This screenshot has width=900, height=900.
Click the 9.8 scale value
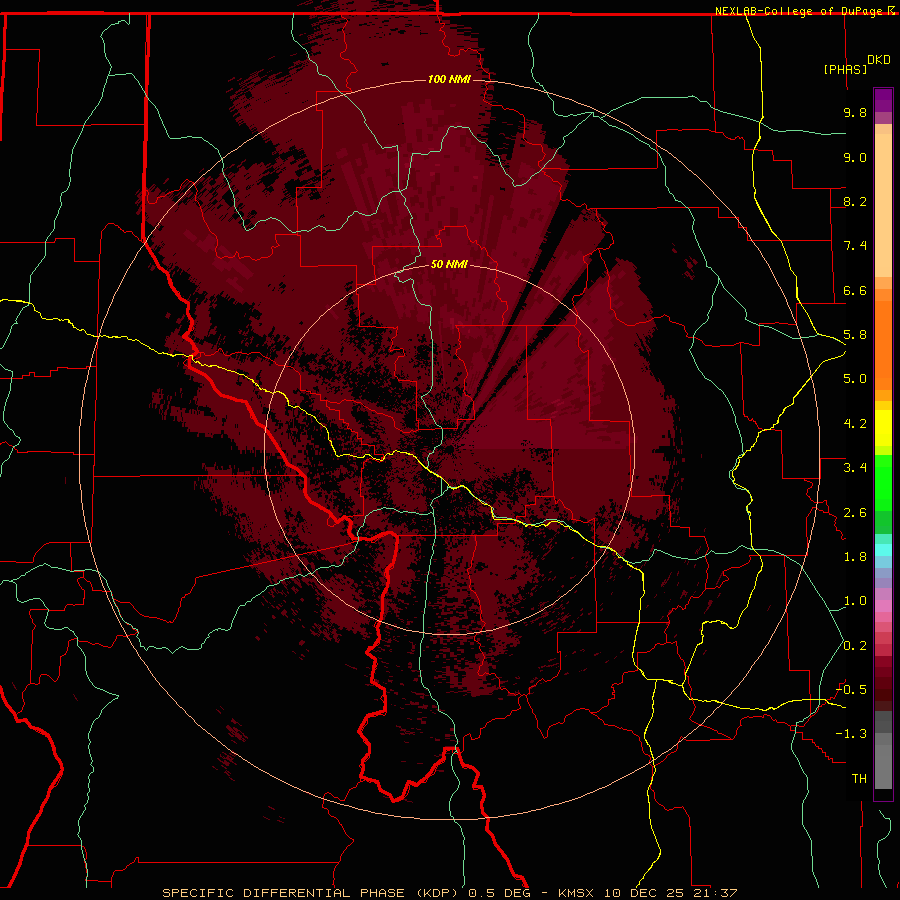[855, 113]
